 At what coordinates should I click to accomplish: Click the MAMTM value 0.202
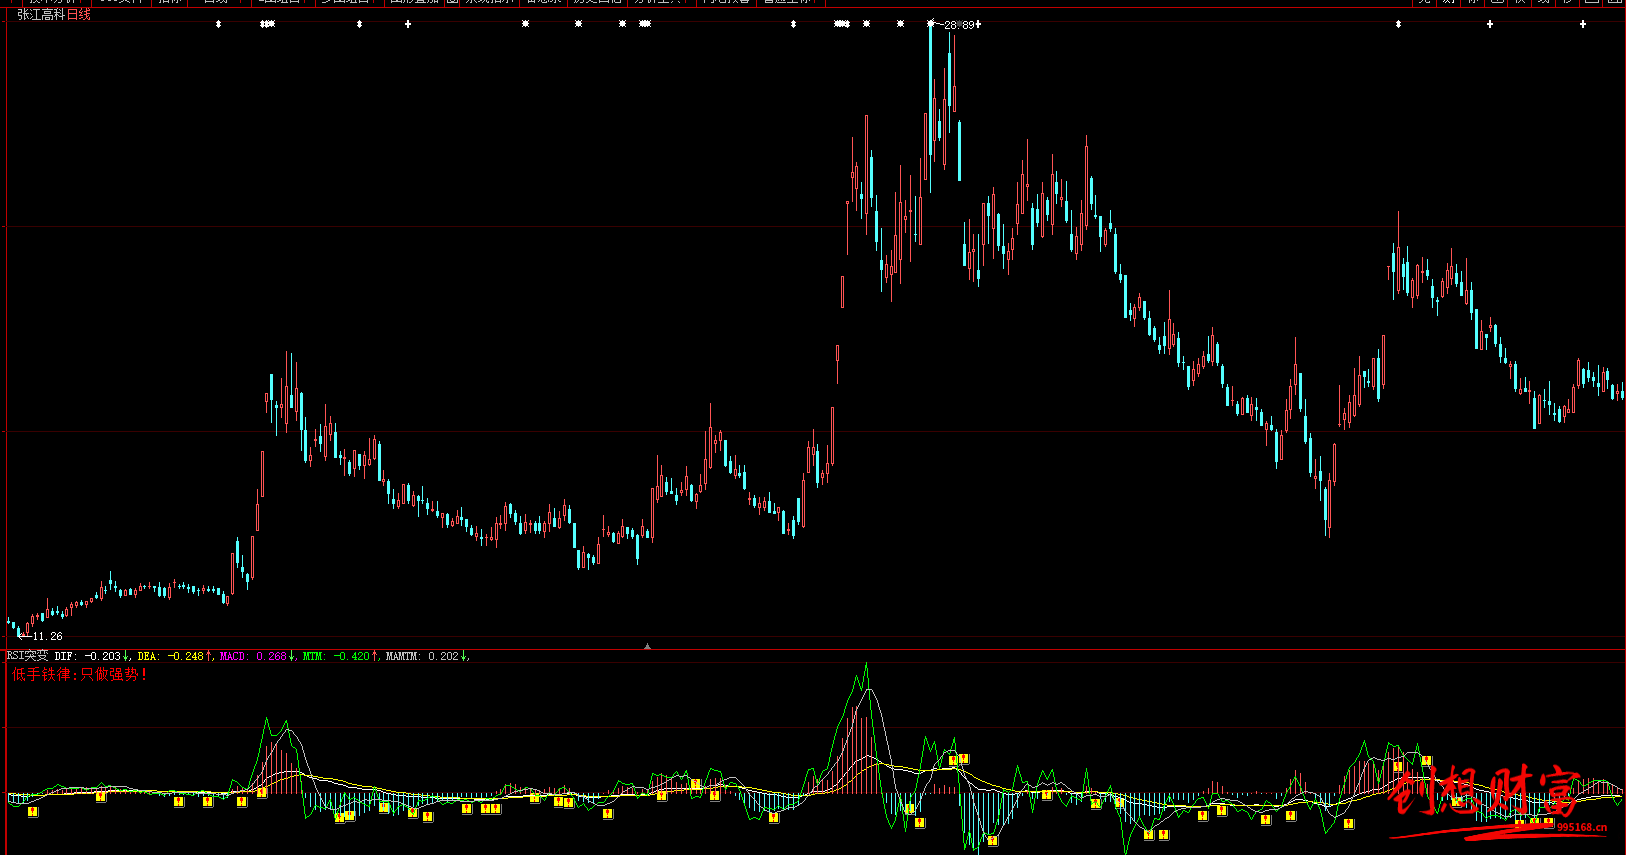[x=443, y=656]
